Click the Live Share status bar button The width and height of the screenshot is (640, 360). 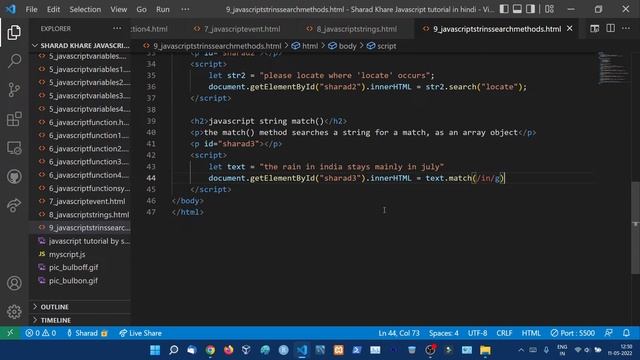pyautogui.click(x=140, y=333)
